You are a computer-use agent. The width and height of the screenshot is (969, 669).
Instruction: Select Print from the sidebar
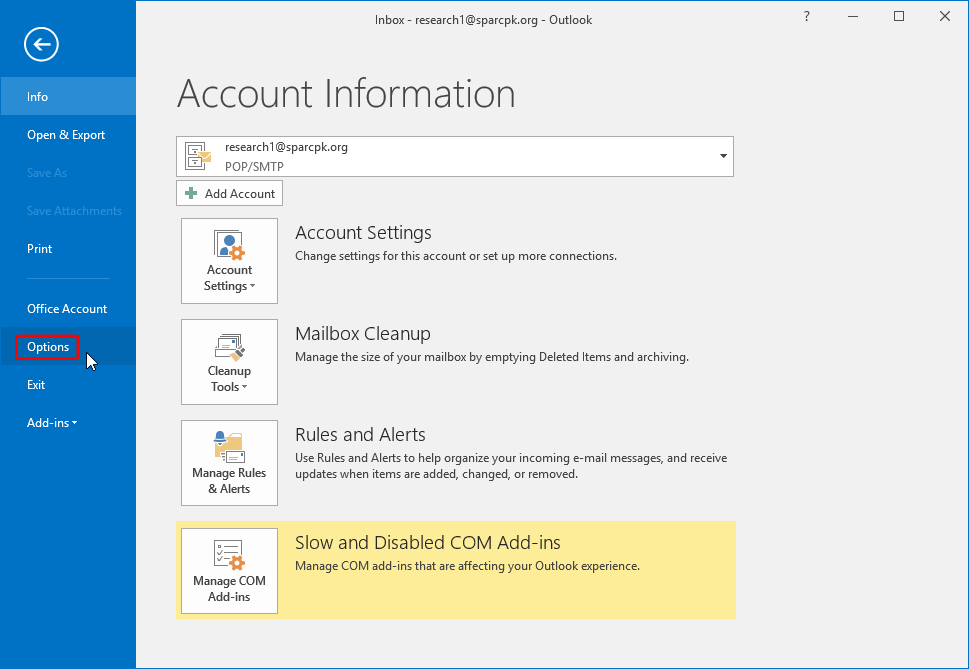(40, 249)
